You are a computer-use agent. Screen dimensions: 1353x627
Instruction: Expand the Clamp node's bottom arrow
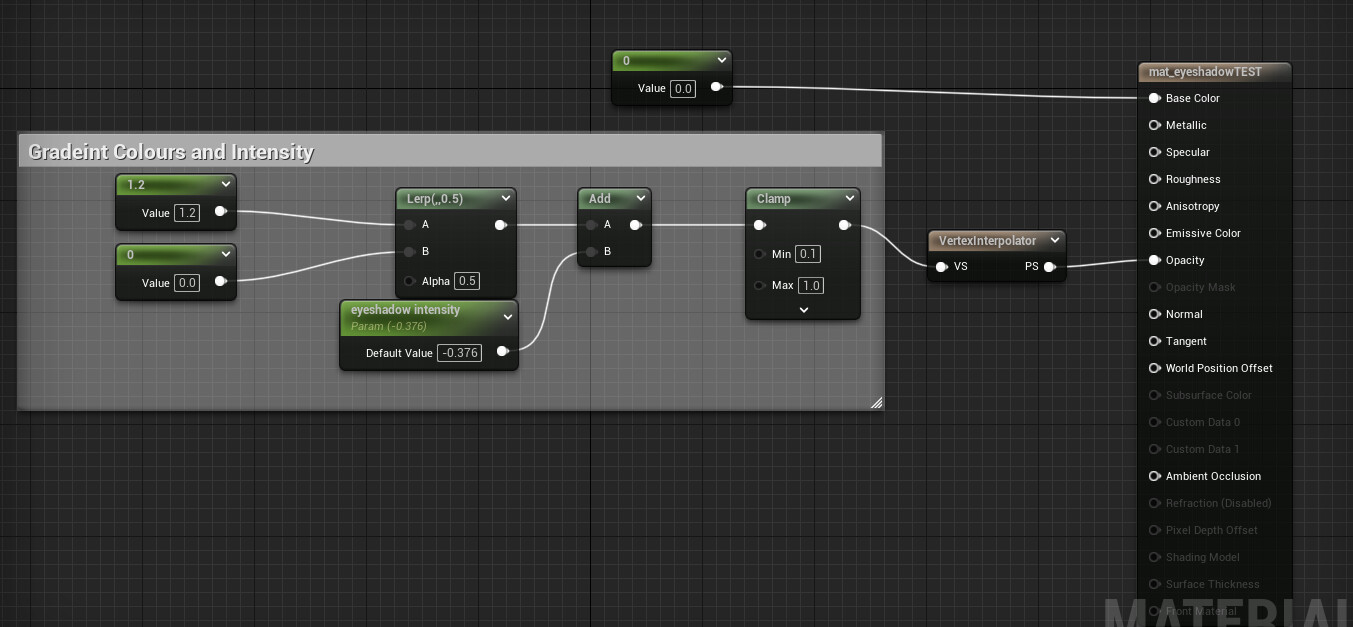tap(803, 311)
